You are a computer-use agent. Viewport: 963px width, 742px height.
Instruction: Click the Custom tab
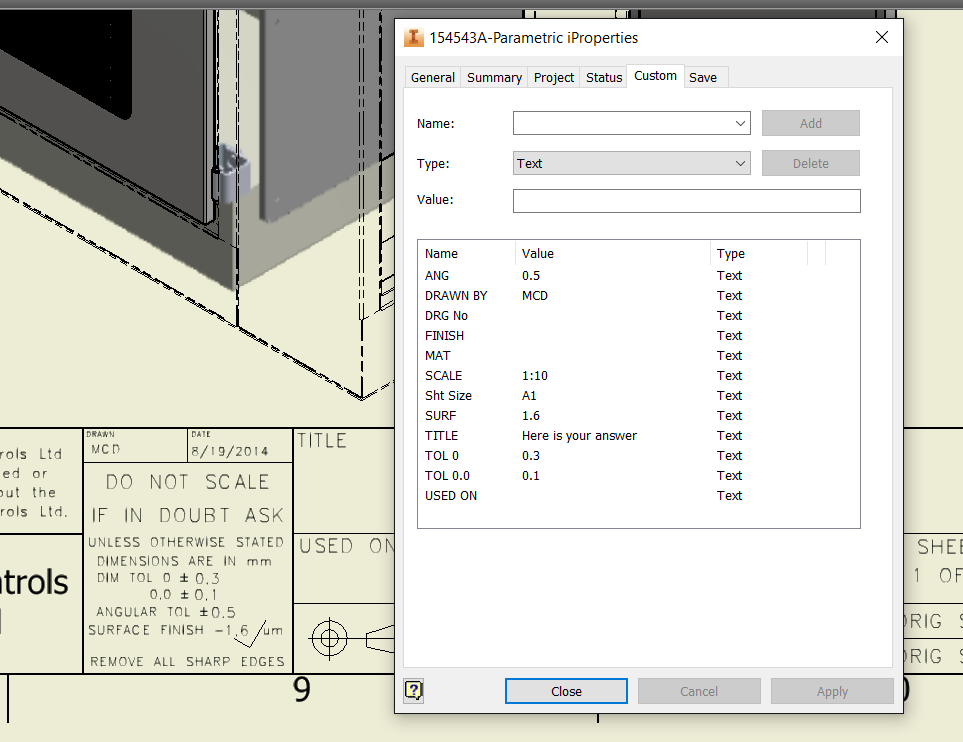pos(655,75)
